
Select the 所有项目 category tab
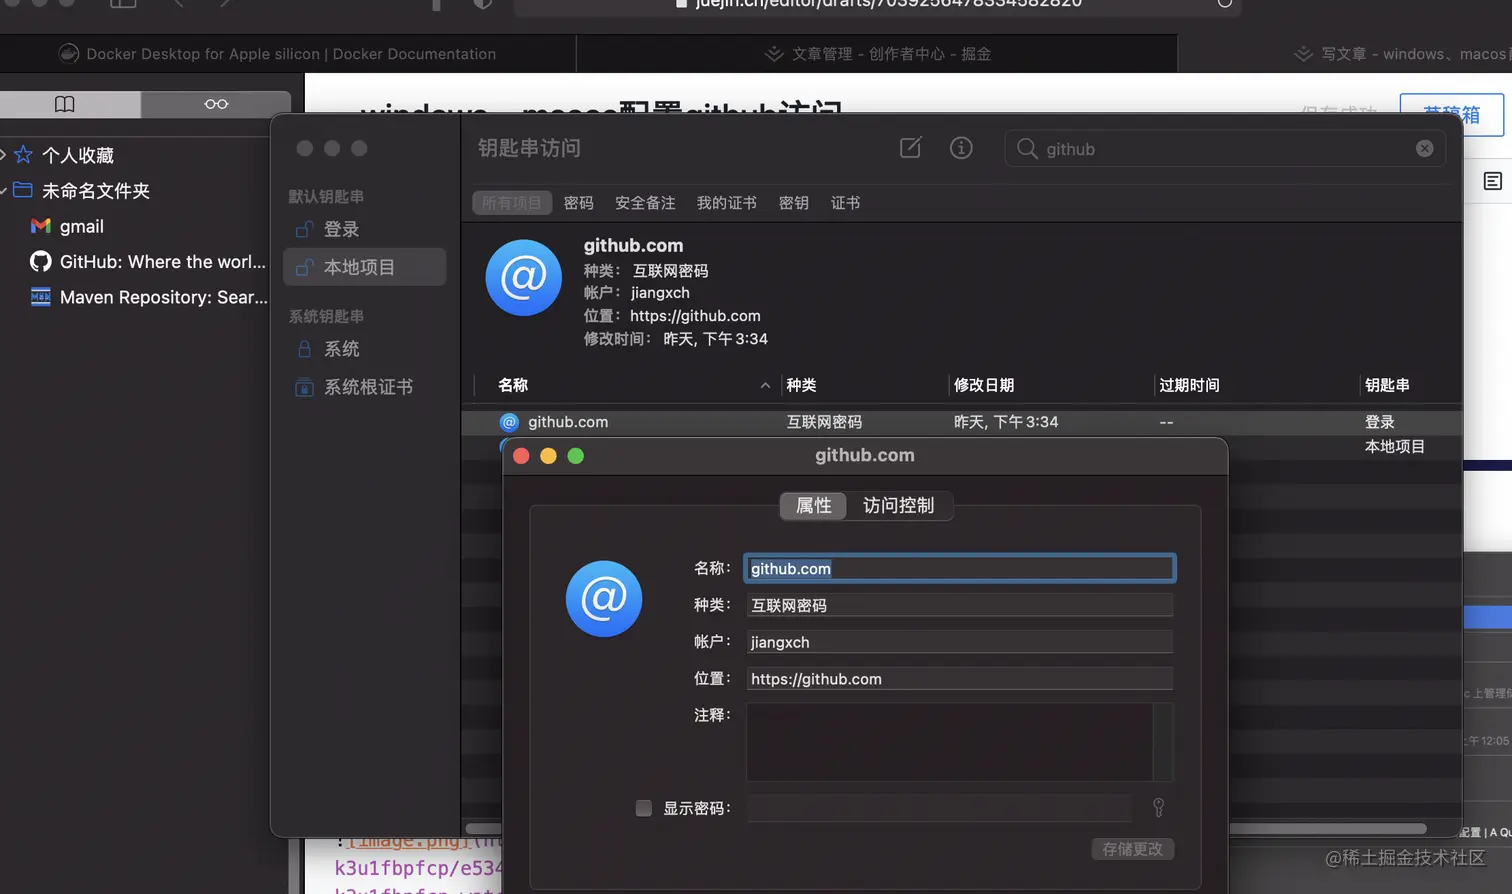pyautogui.click(x=512, y=203)
